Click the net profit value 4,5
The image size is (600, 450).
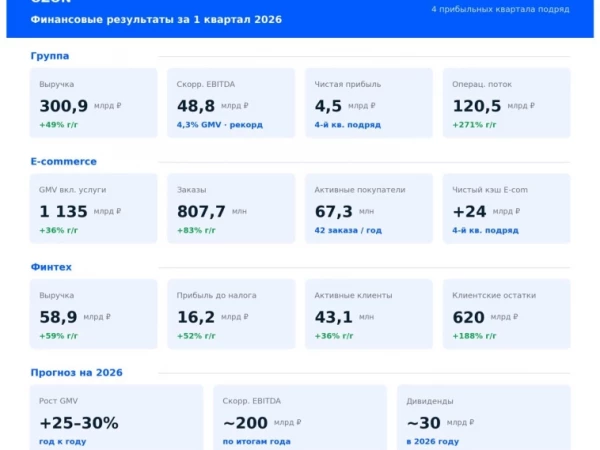328,106
